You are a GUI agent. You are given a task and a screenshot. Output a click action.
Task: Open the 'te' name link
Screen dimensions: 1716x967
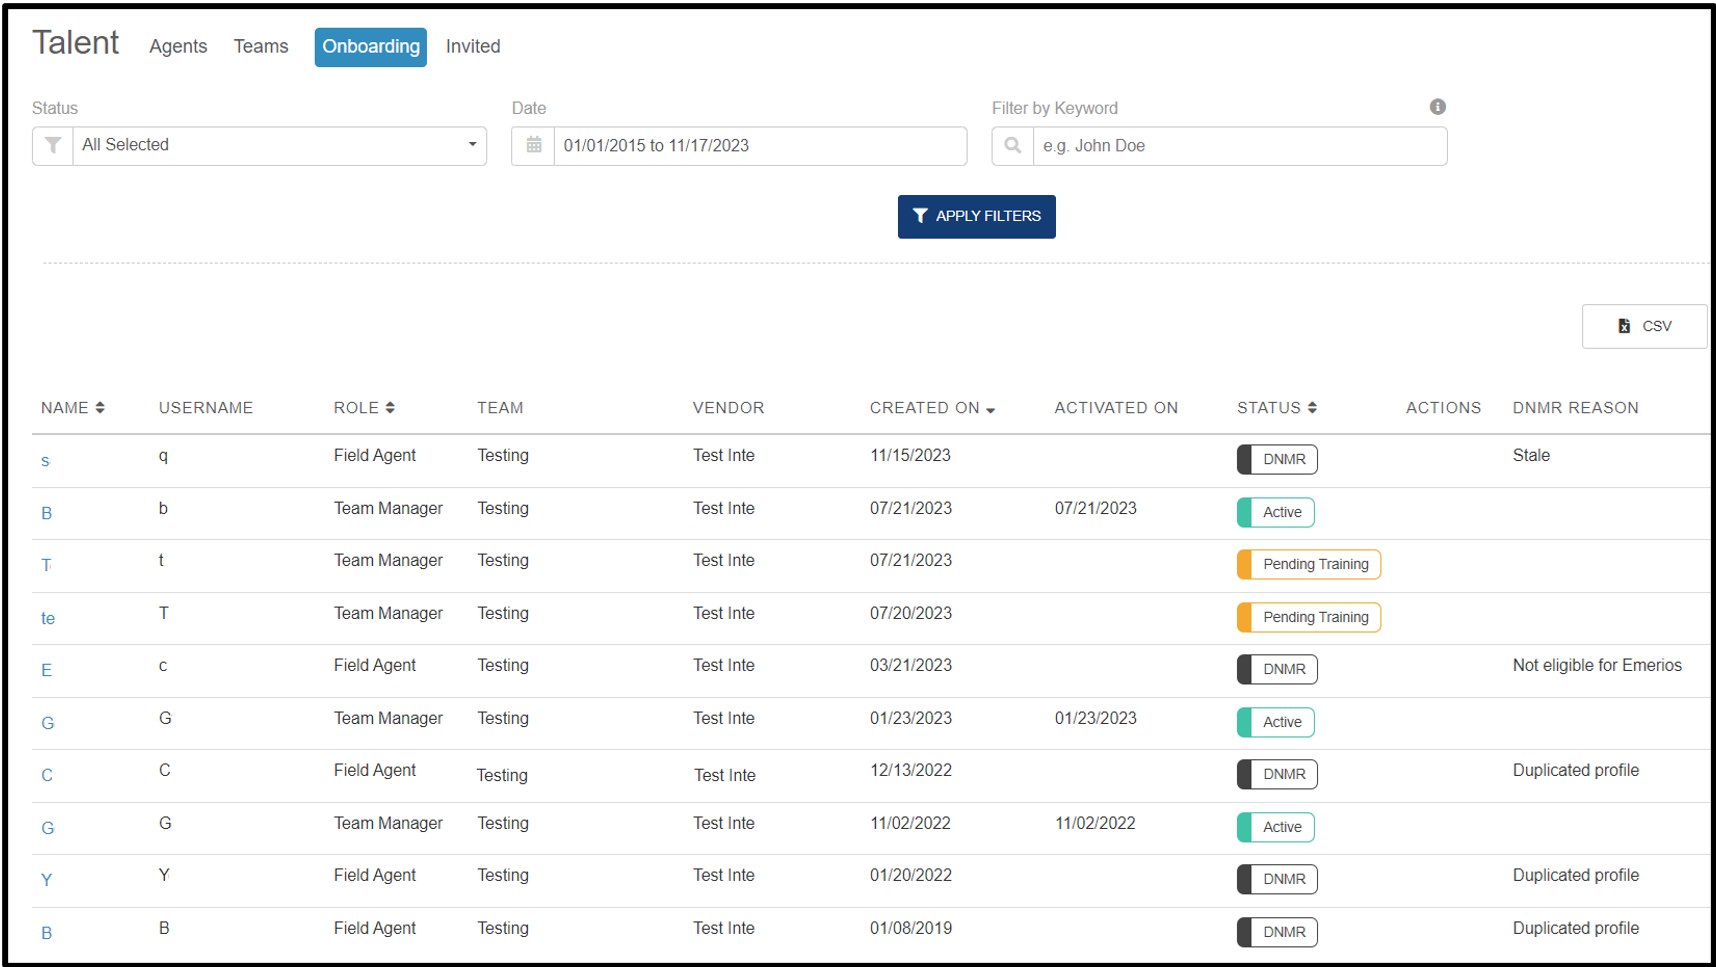[48, 618]
